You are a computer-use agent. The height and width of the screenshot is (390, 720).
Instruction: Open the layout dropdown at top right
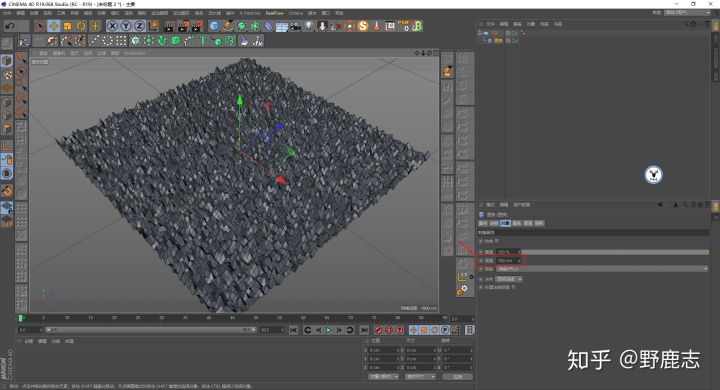tap(687, 13)
